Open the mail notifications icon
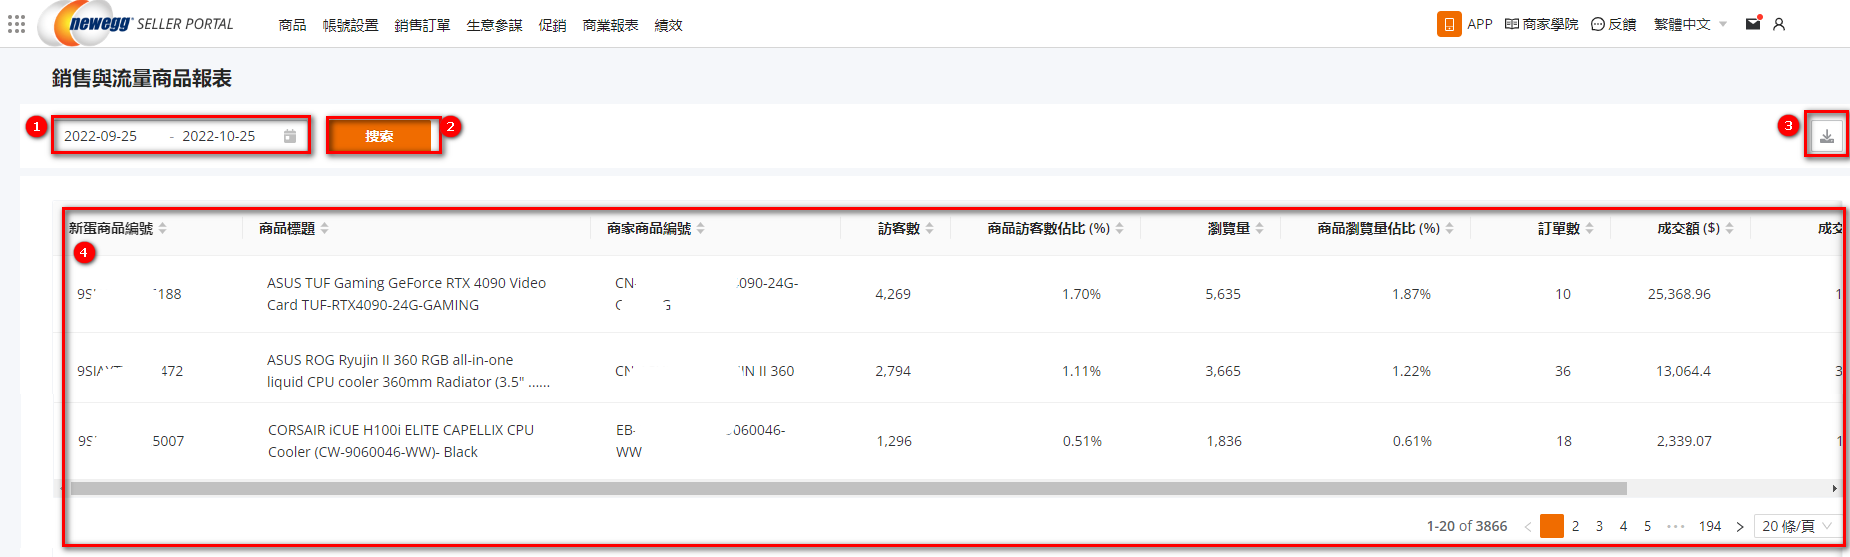 [1753, 23]
